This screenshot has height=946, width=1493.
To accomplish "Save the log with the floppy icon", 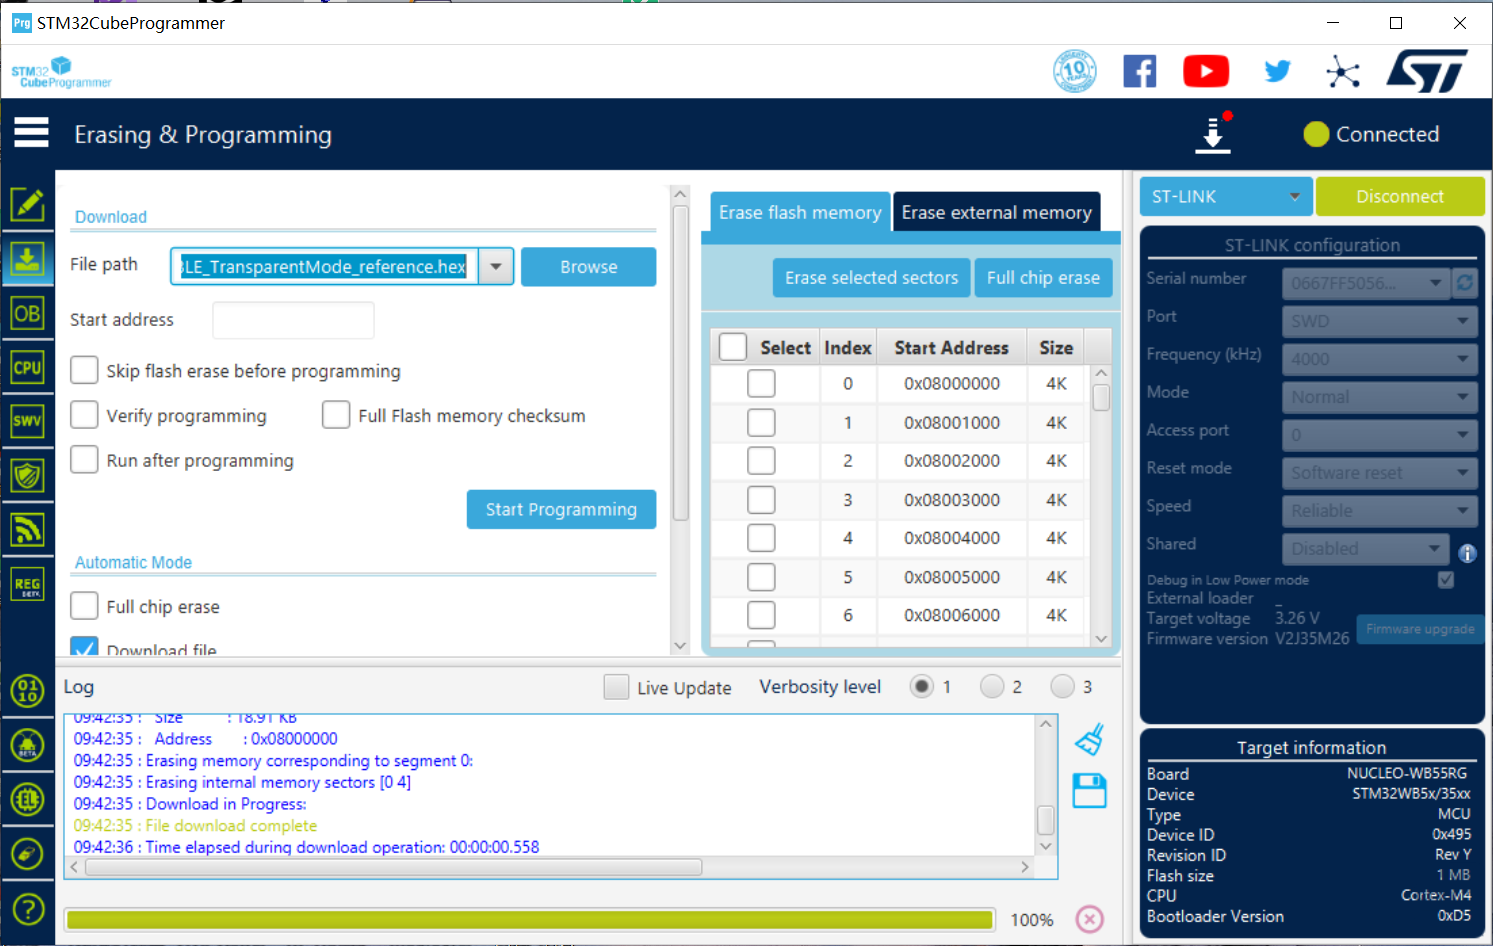I will tap(1089, 791).
